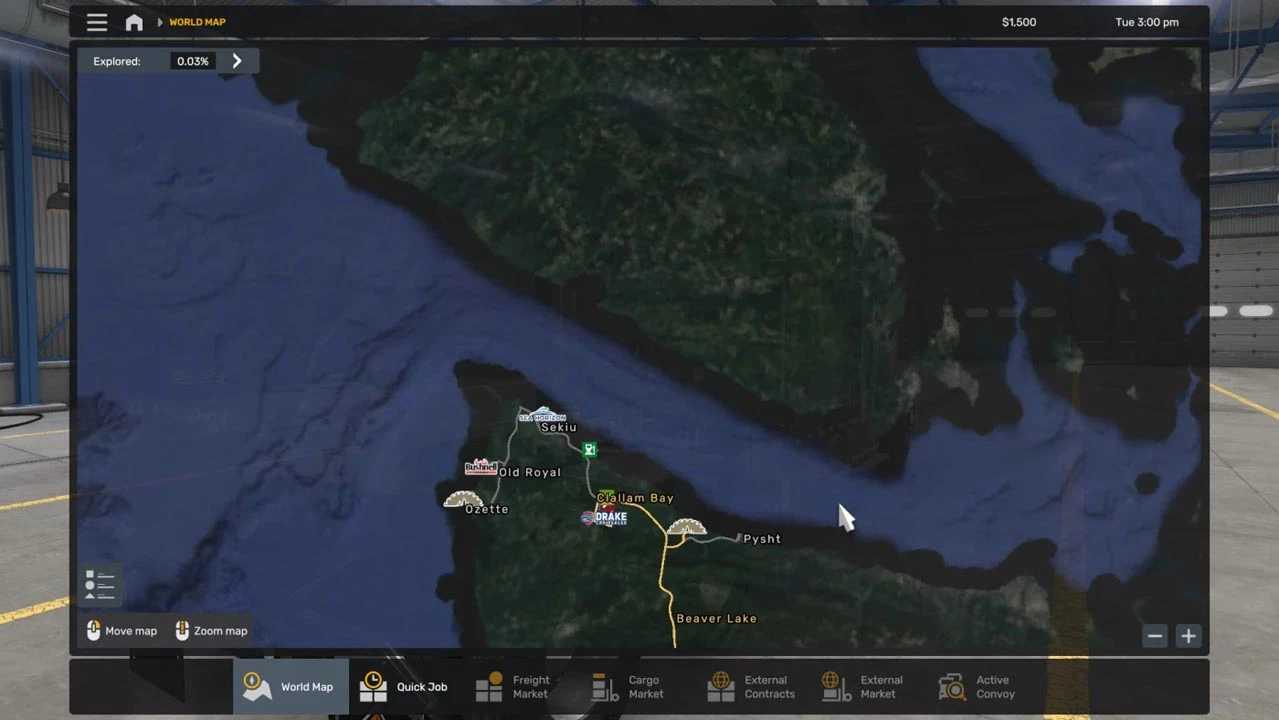Click the Clallam Bay city label

pyautogui.click(x=636, y=498)
